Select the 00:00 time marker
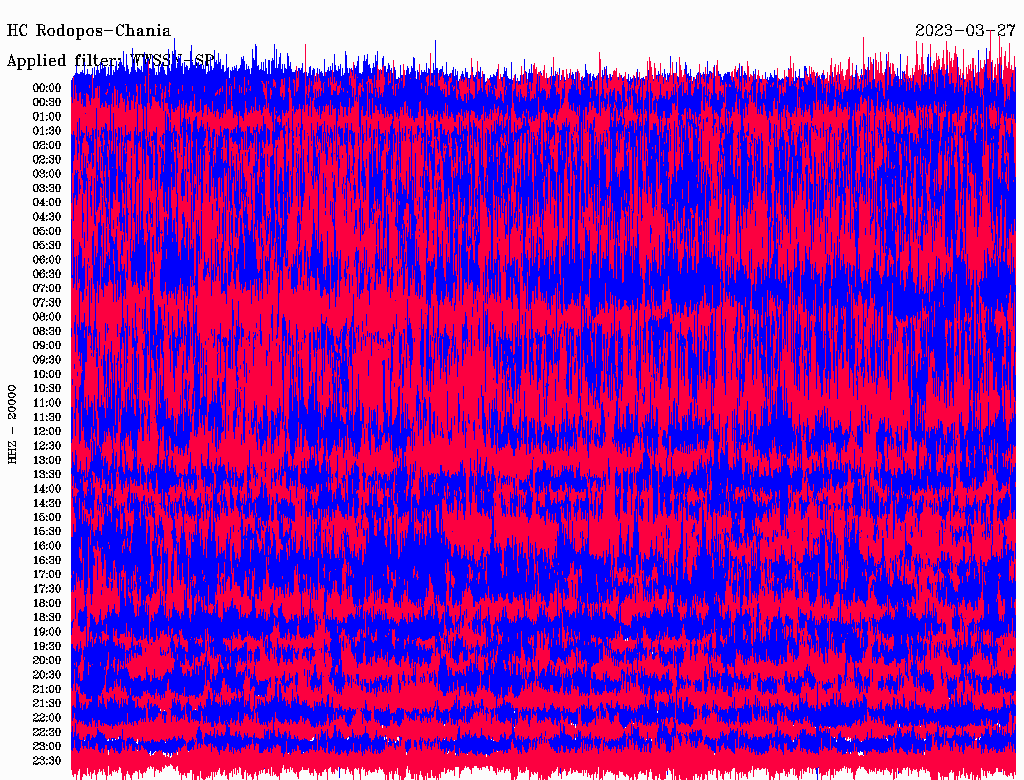 tap(47, 88)
